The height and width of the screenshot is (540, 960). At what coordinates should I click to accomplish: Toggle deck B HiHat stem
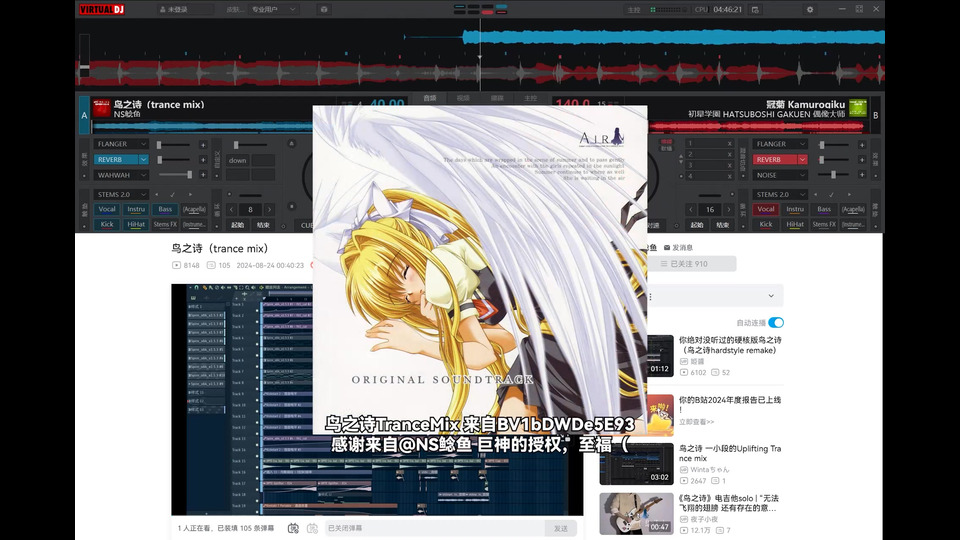coord(795,225)
